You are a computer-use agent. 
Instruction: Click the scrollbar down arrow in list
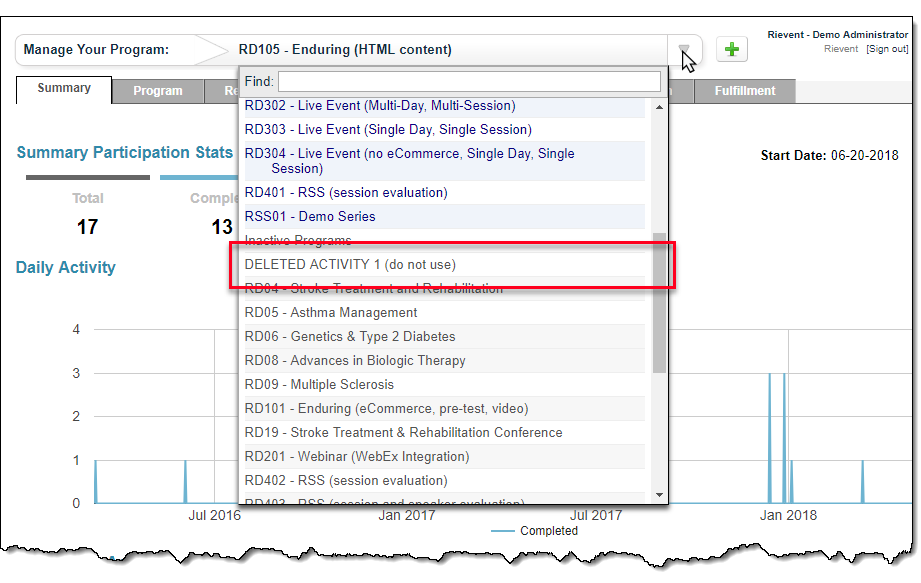coord(659,495)
